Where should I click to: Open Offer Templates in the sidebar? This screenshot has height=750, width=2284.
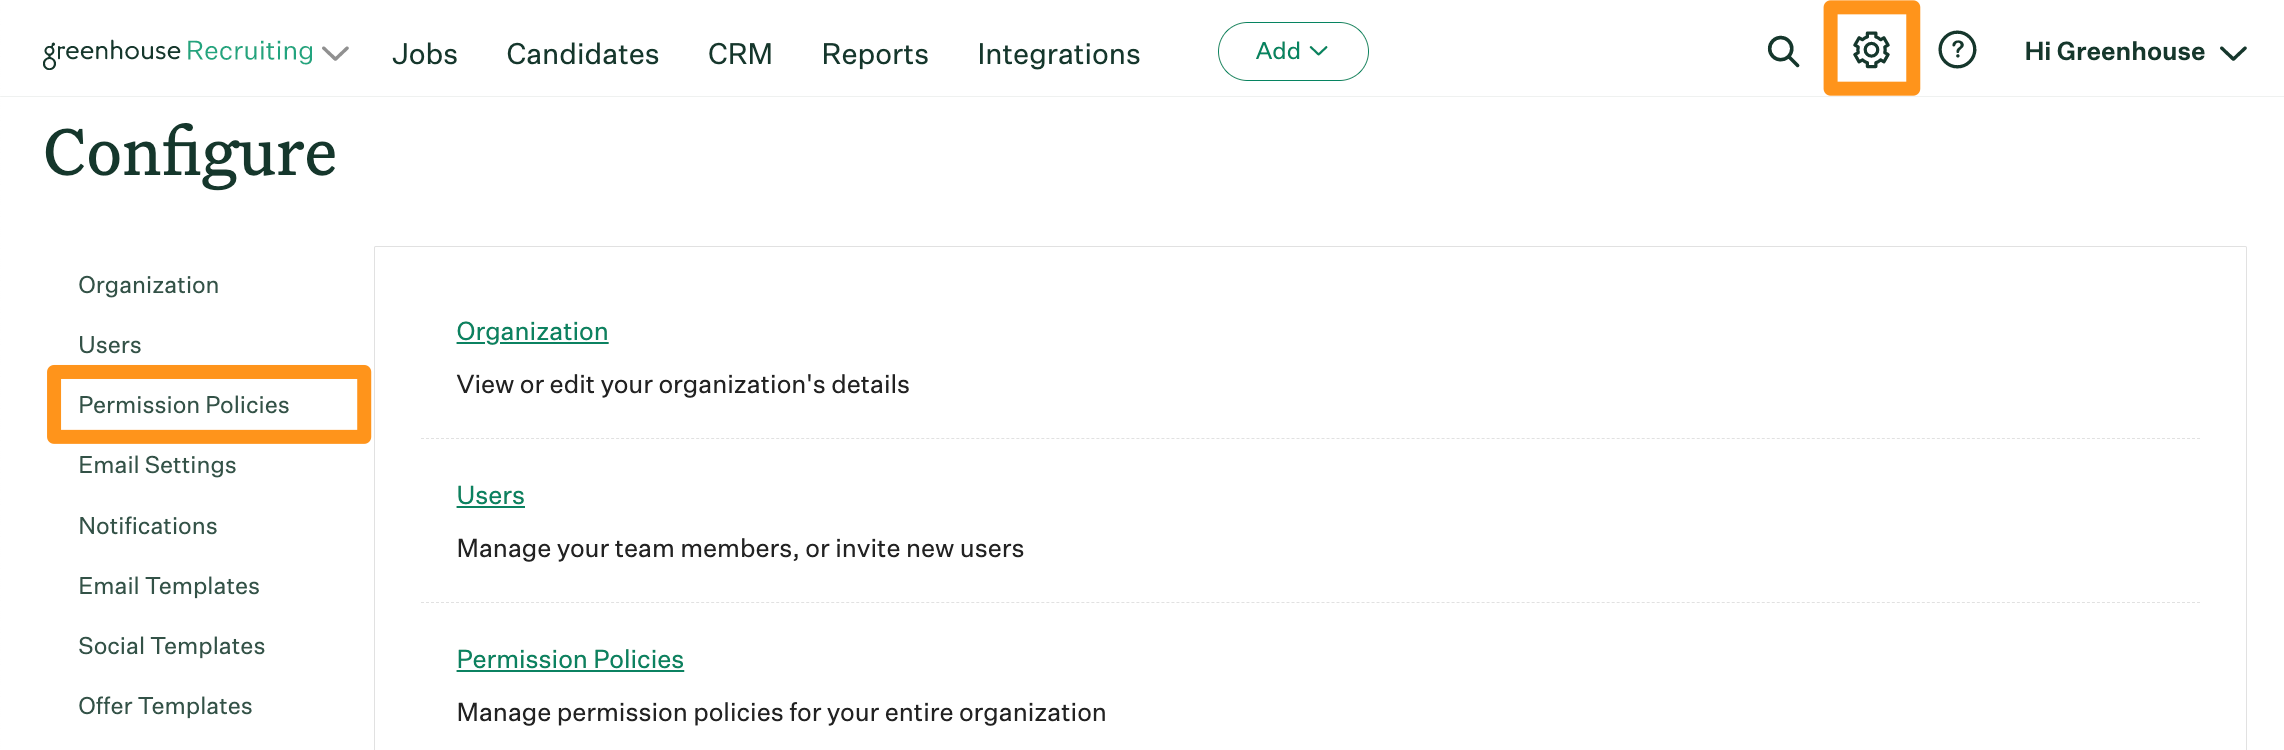[x=166, y=706]
